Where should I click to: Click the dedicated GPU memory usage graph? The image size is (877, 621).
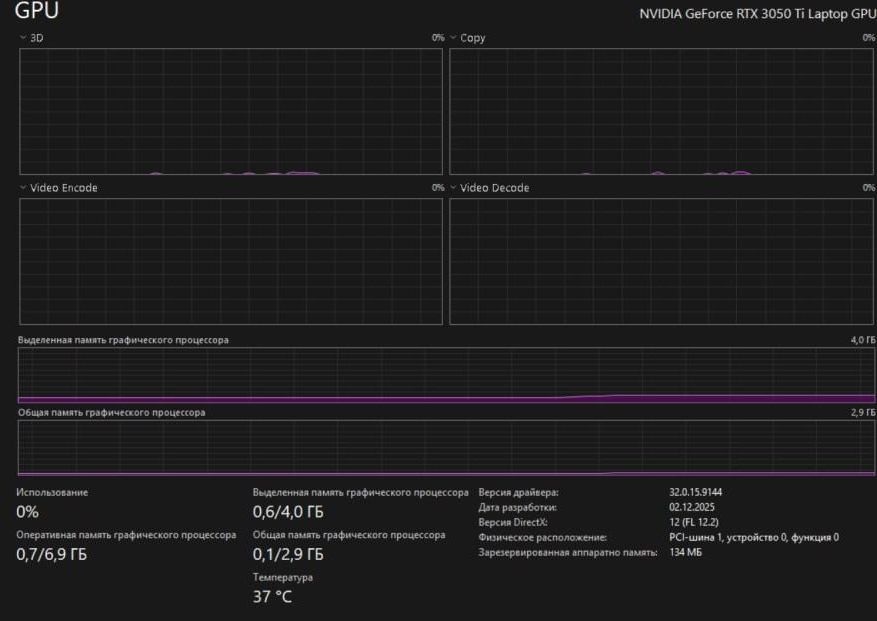tap(446, 375)
